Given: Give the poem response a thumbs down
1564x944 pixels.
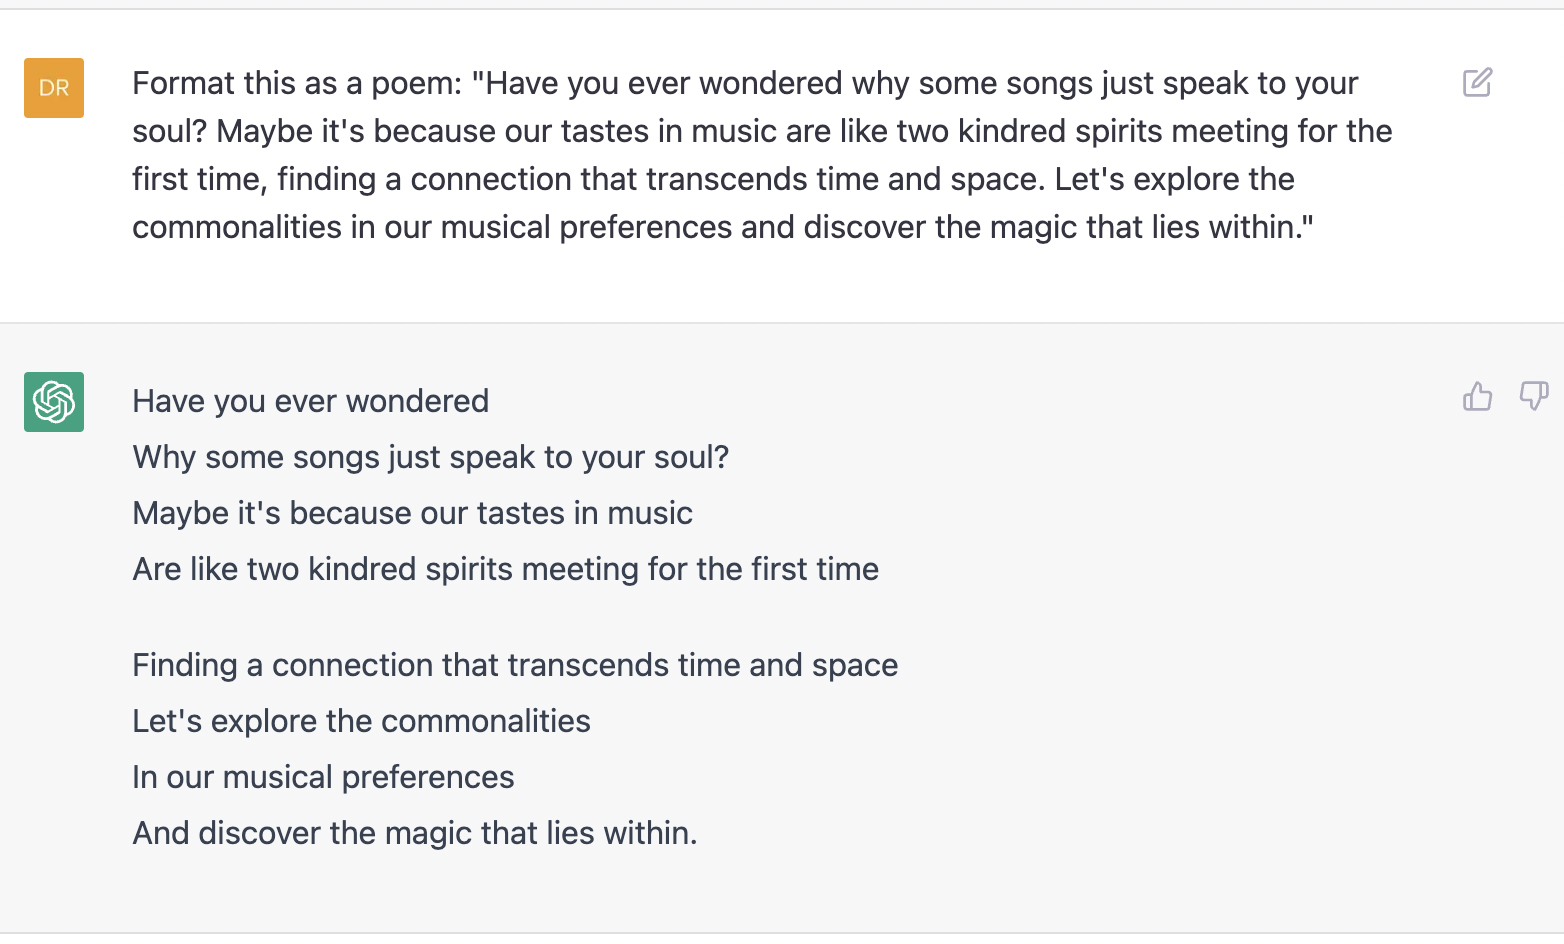Looking at the screenshot, I should tap(1533, 397).
